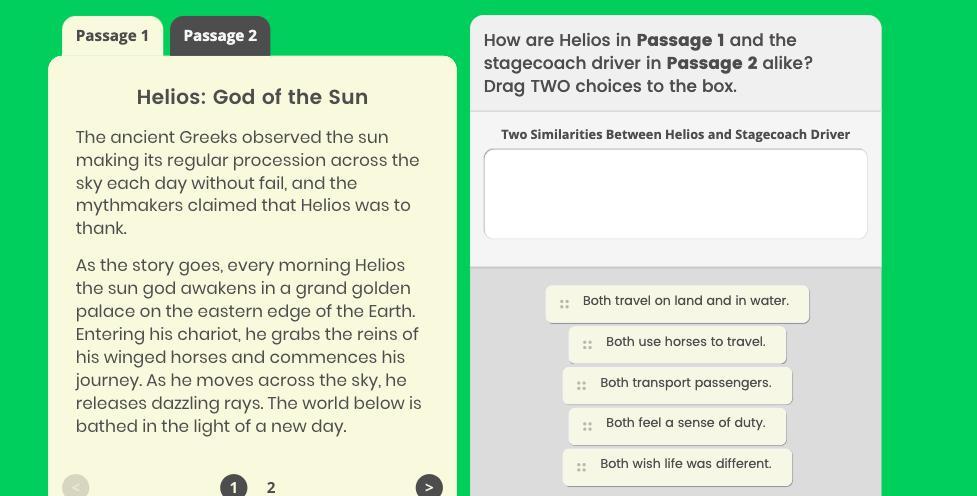Viewport: 977px width, 496px height.
Task: Select 'Both use horses to travel' choice
Action: click(686, 342)
